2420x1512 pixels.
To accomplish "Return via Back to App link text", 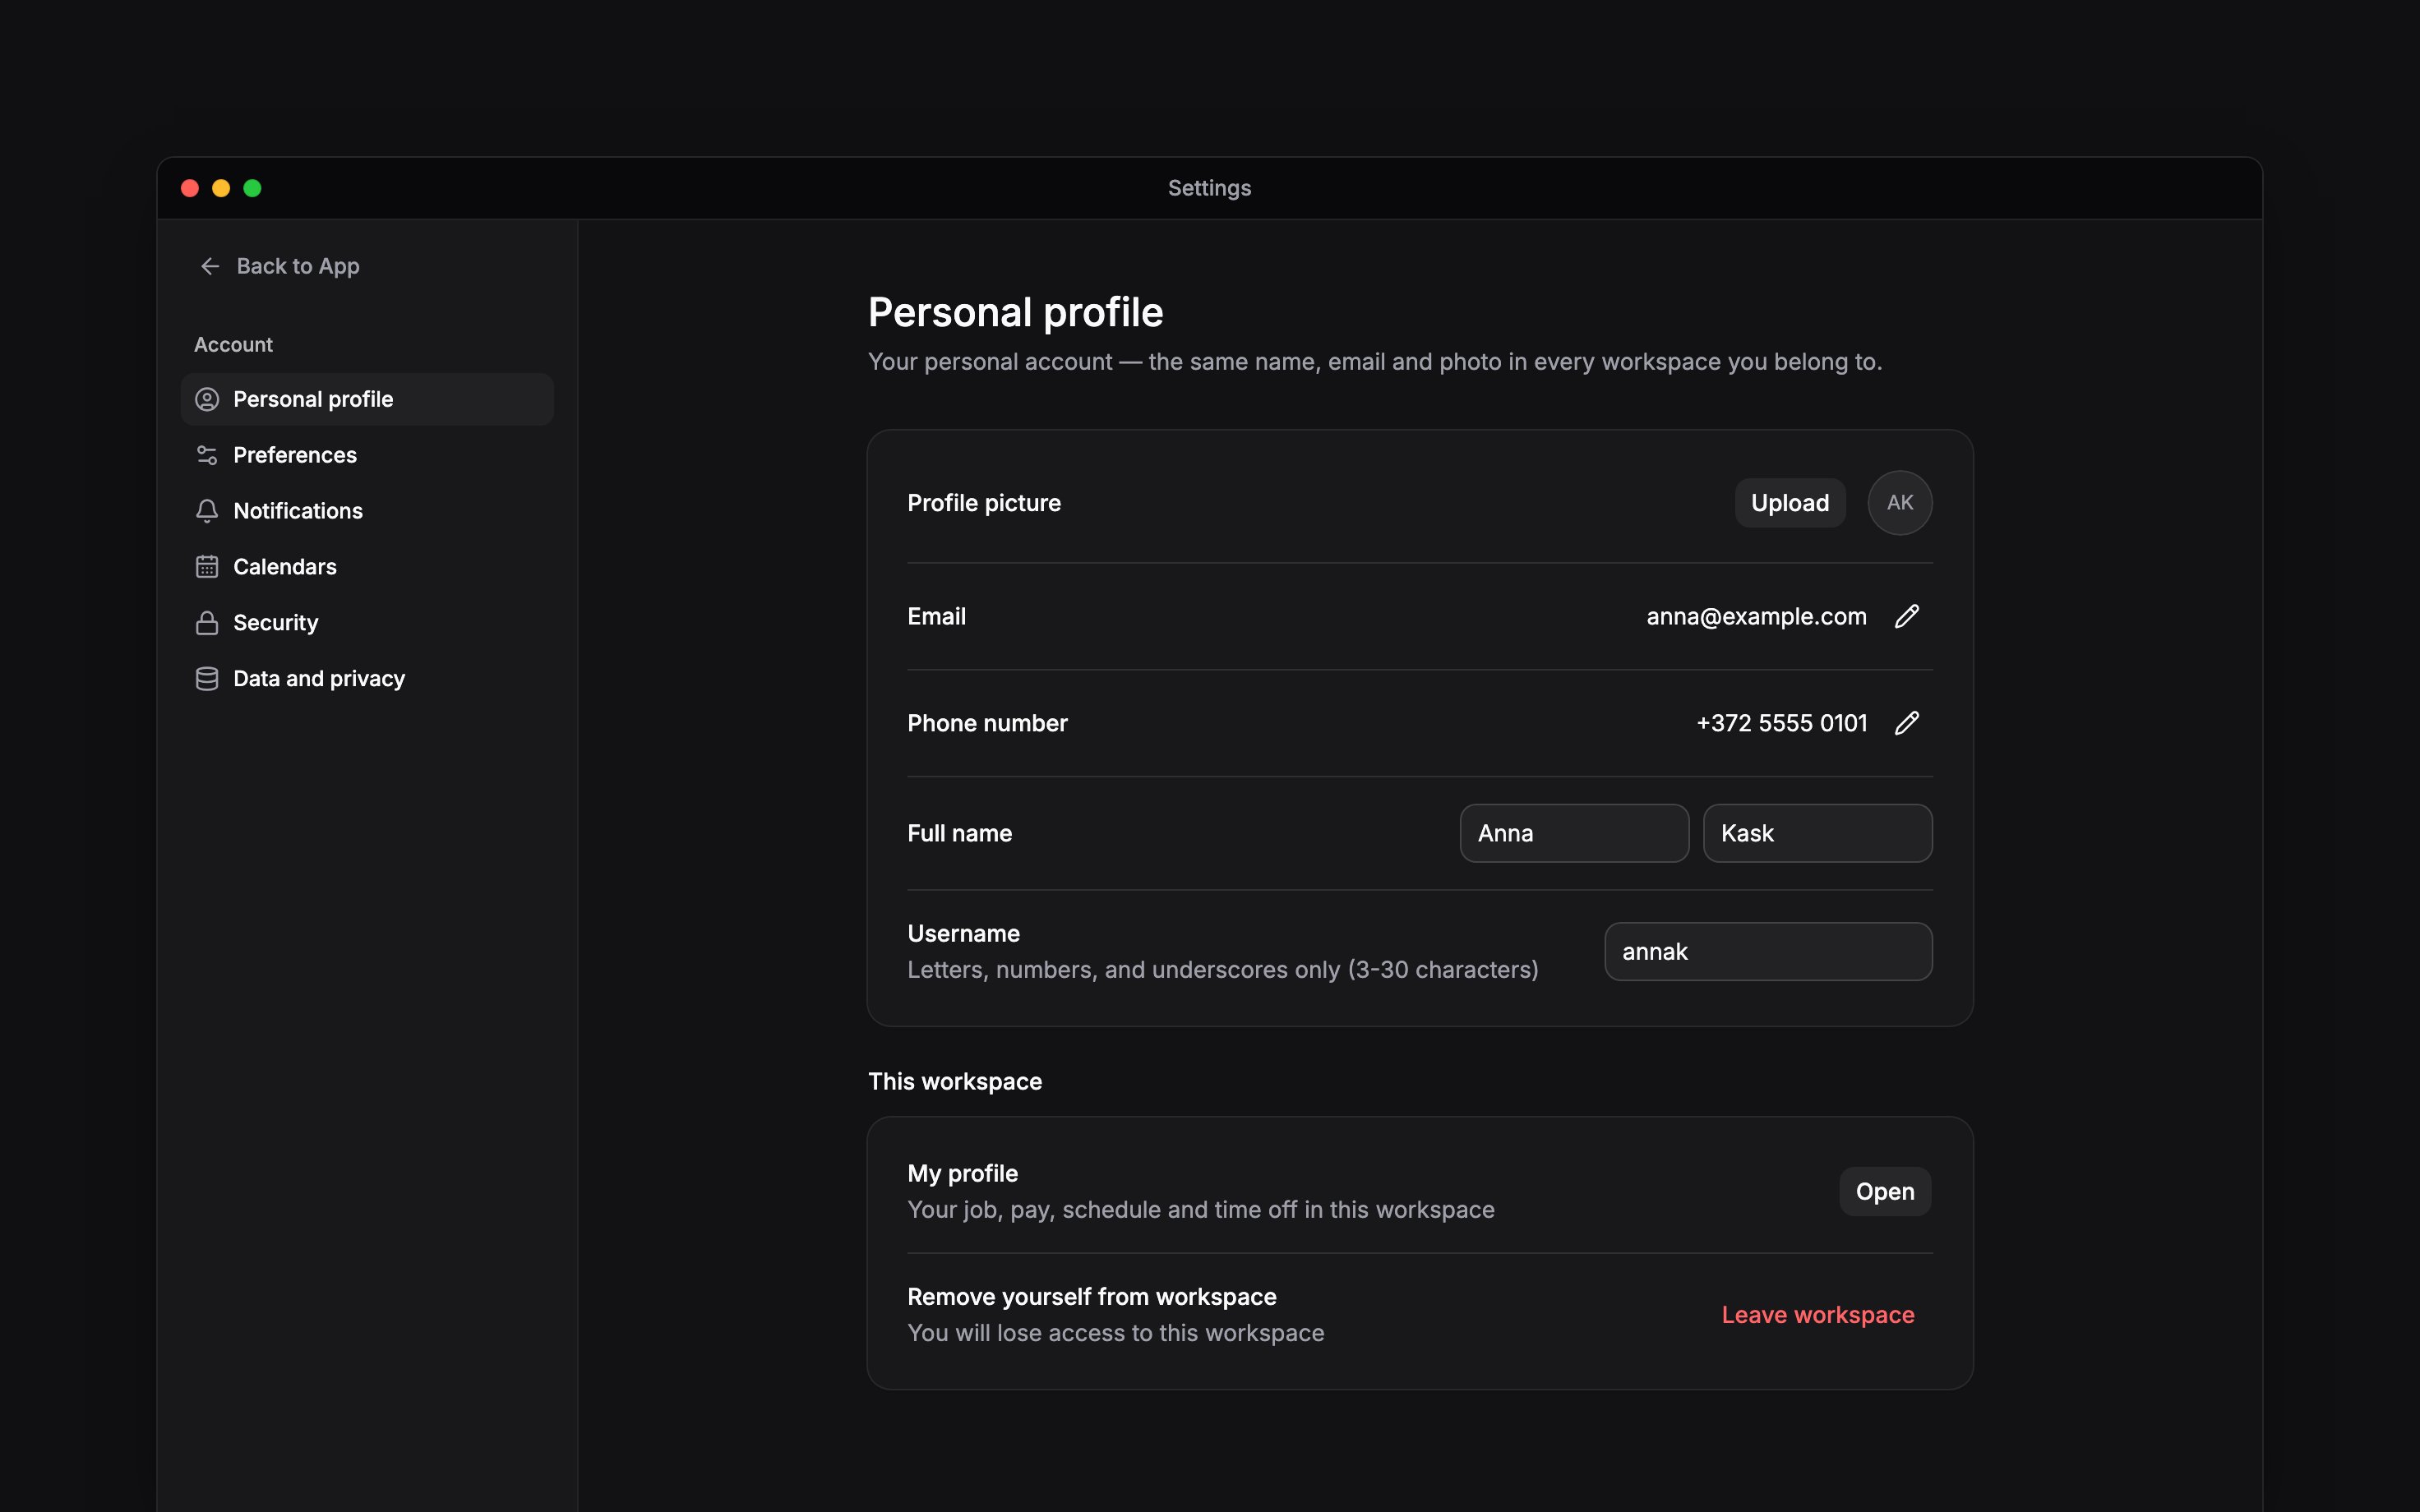I will click(298, 266).
